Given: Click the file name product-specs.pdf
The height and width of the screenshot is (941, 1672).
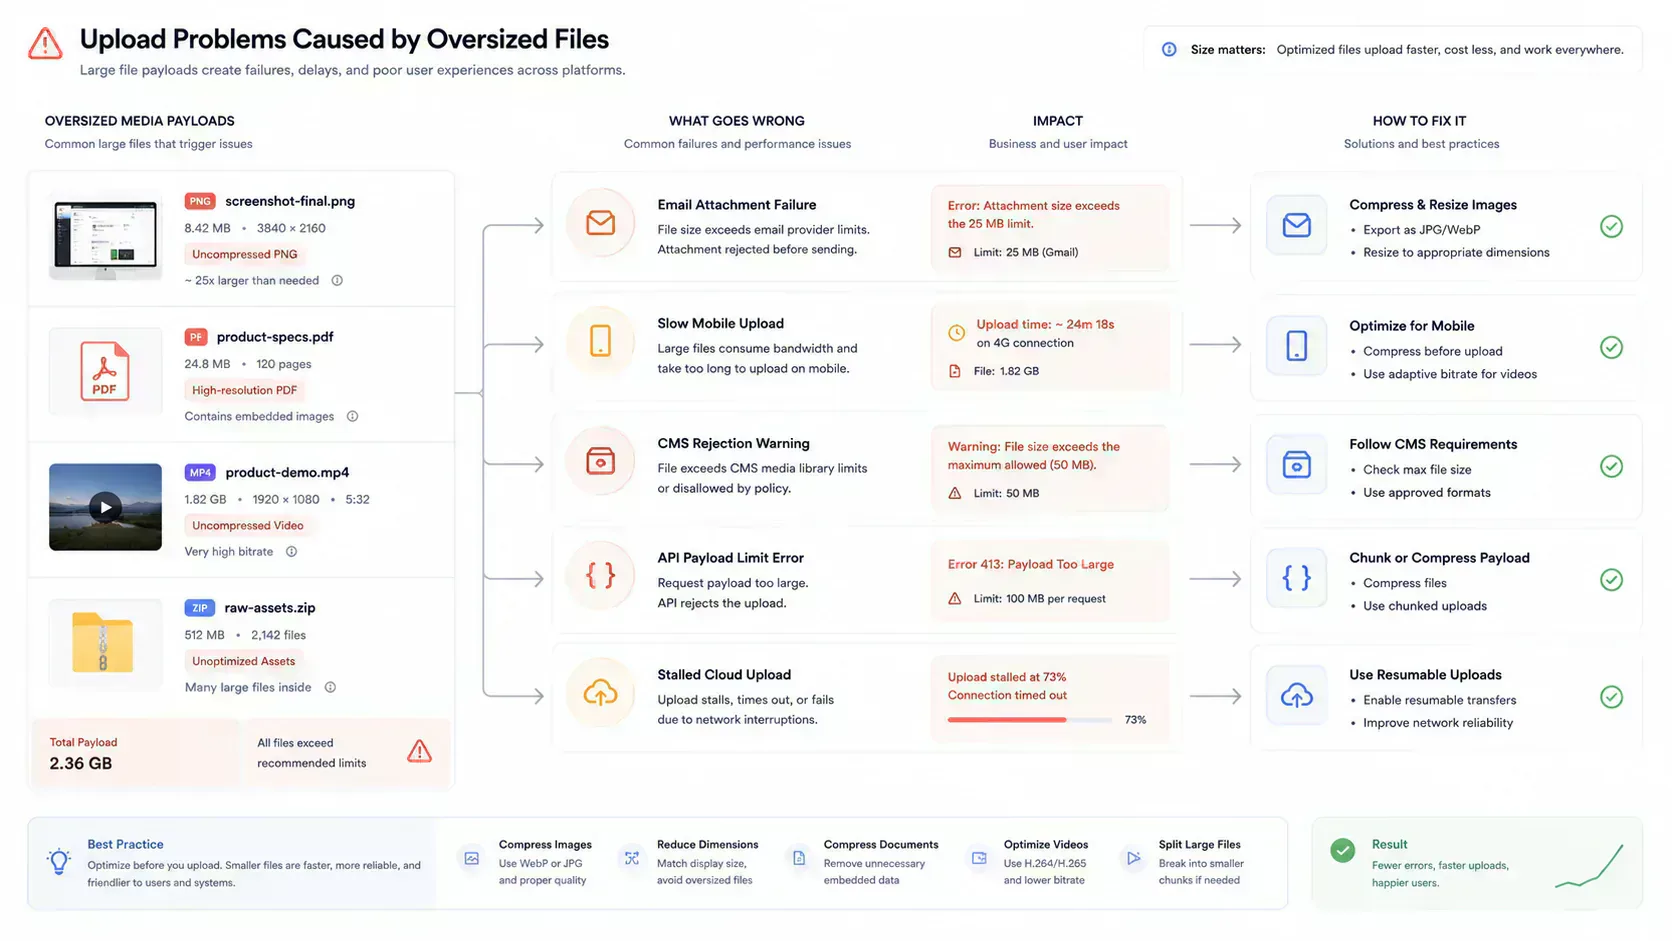Looking at the screenshot, I should [x=275, y=337].
